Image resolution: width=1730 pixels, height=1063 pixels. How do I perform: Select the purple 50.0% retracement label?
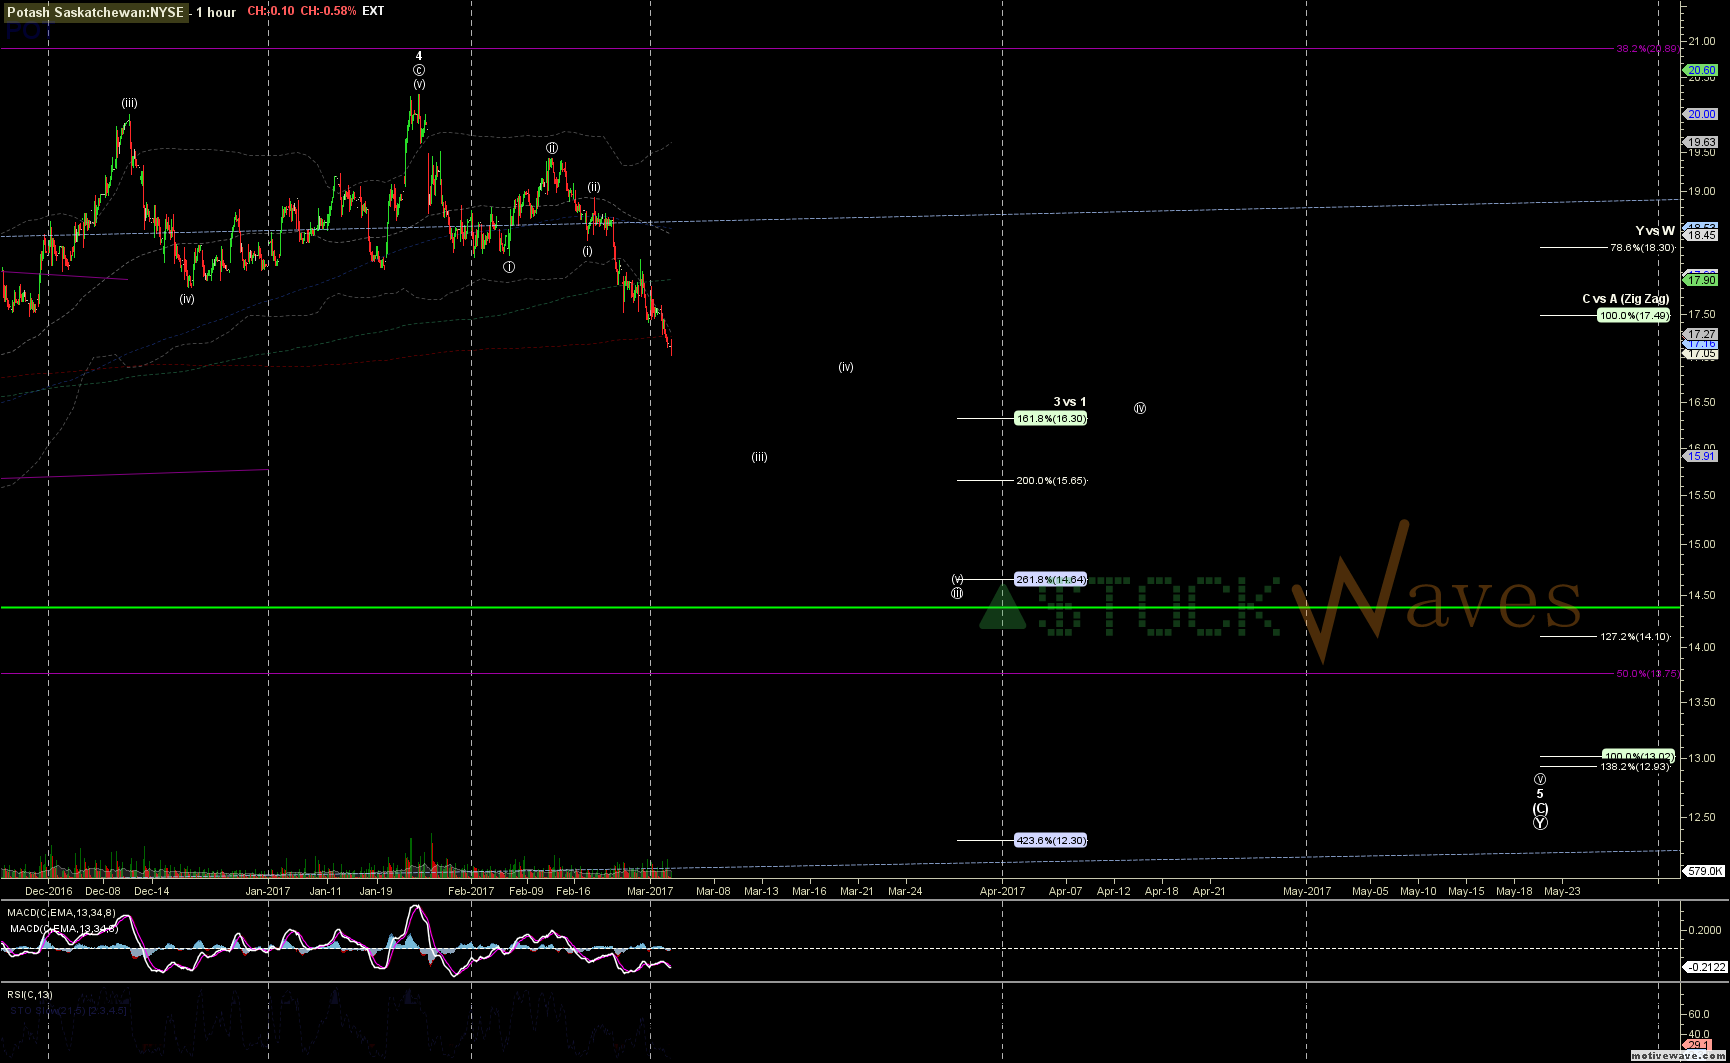(x=1647, y=674)
